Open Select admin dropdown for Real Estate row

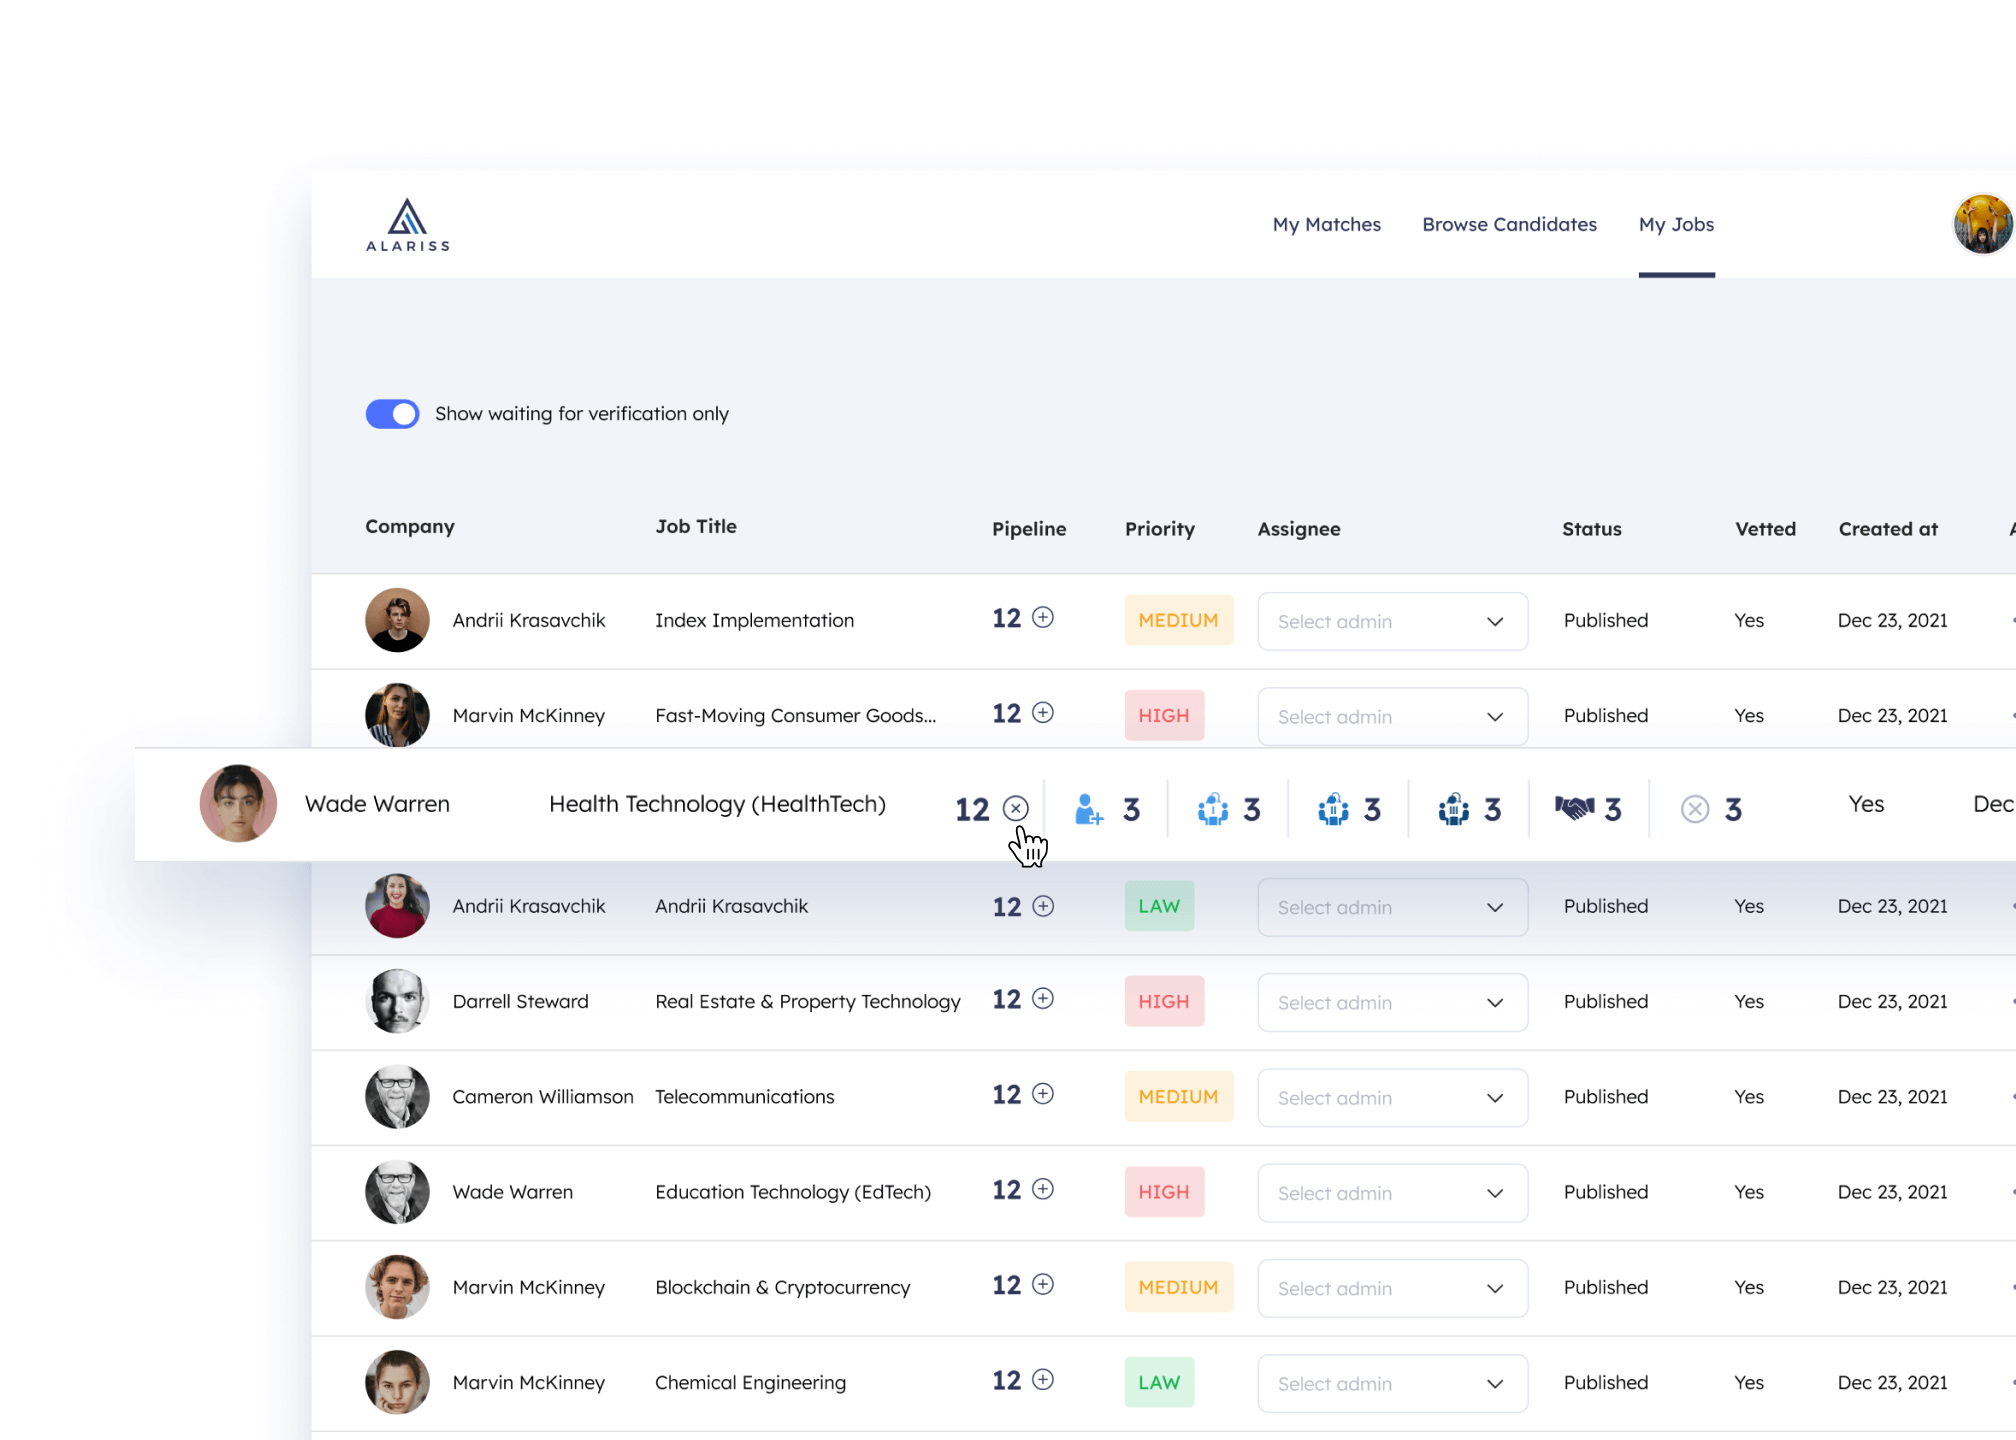tap(1392, 1002)
